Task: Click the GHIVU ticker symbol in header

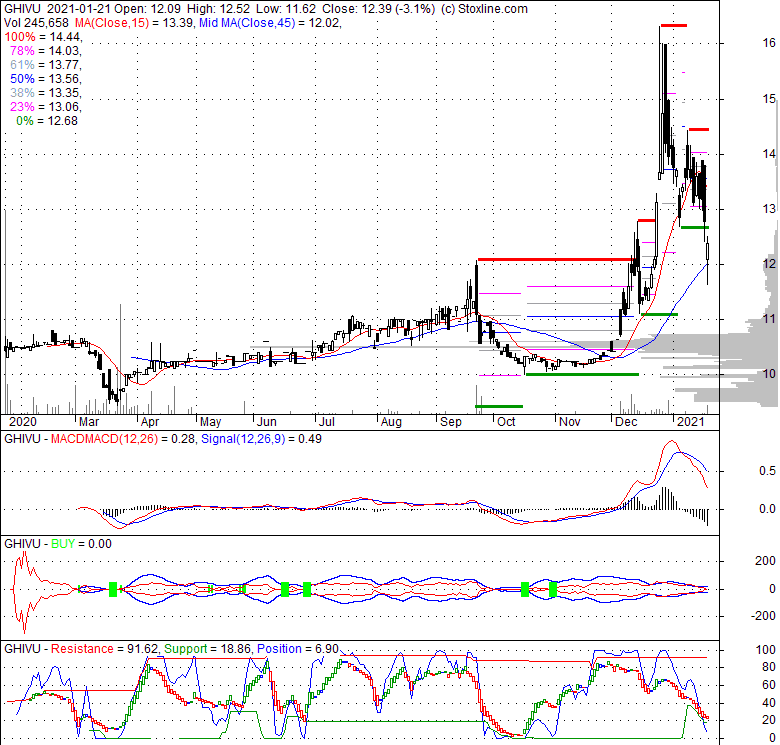Action: [22, 9]
